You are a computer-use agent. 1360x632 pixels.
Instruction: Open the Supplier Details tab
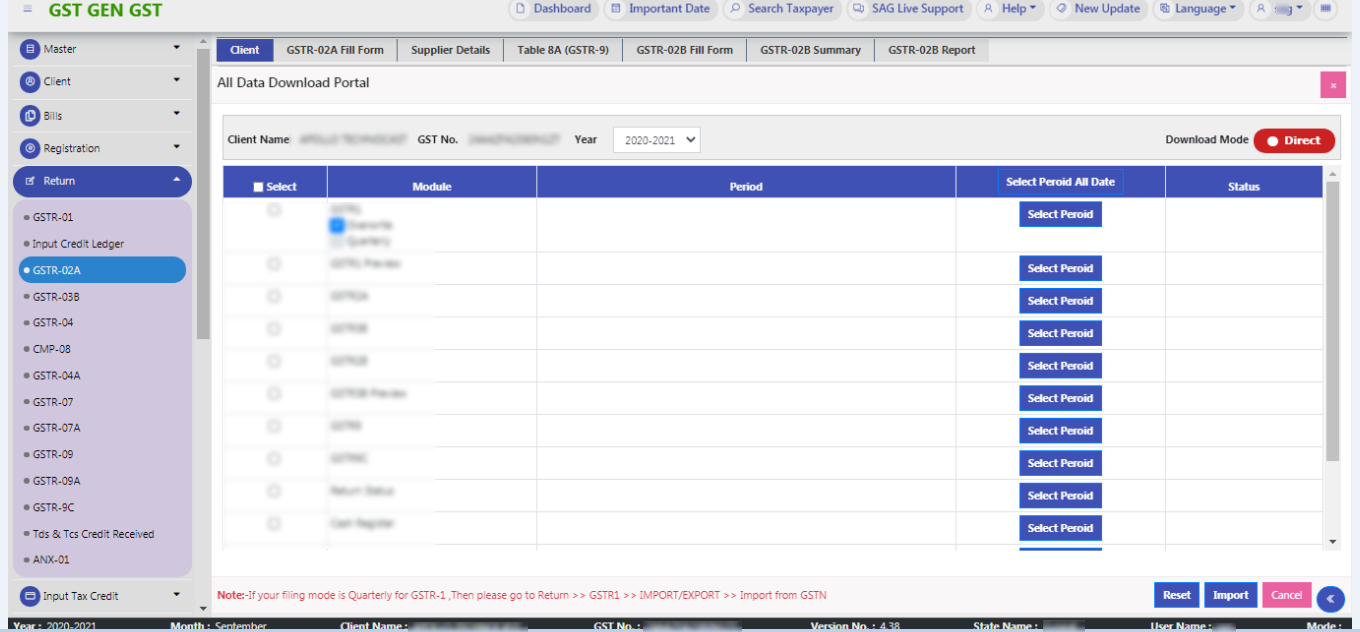coord(450,50)
